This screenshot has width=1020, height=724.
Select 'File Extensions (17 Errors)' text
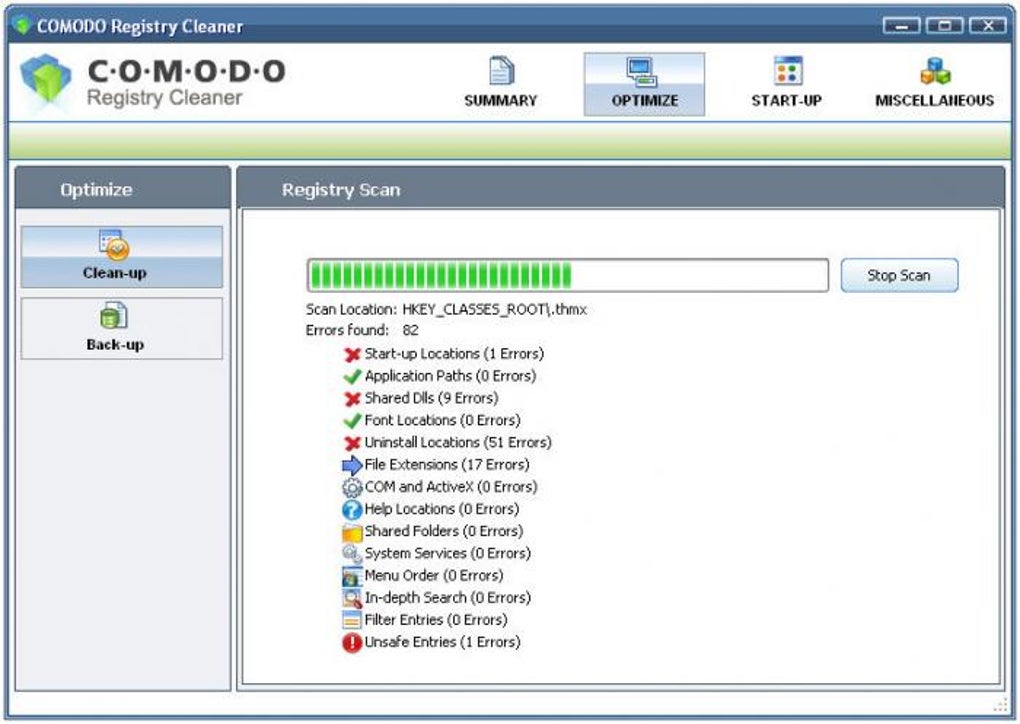(x=447, y=464)
